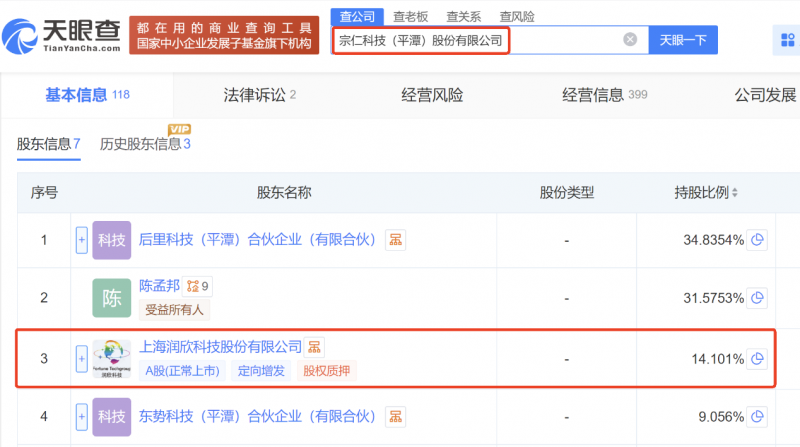The image size is (800, 447).
Task: View pie chart for 14.101% shareholding
Action: click(x=758, y=358)
